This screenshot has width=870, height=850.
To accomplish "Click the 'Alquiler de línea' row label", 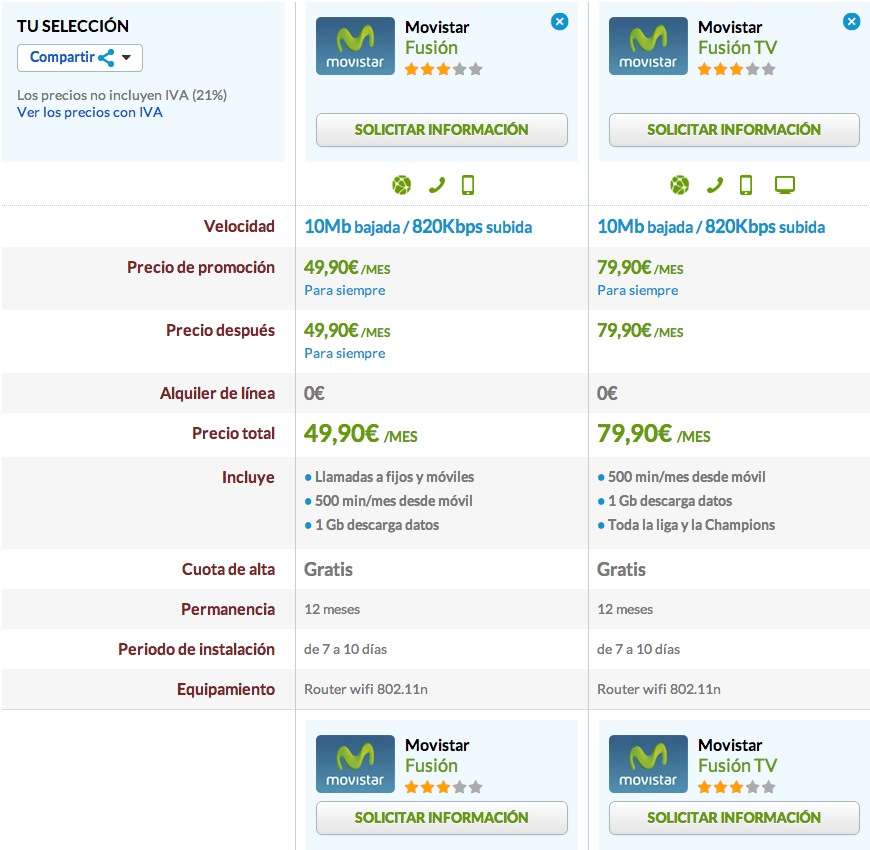I will 218,393.
